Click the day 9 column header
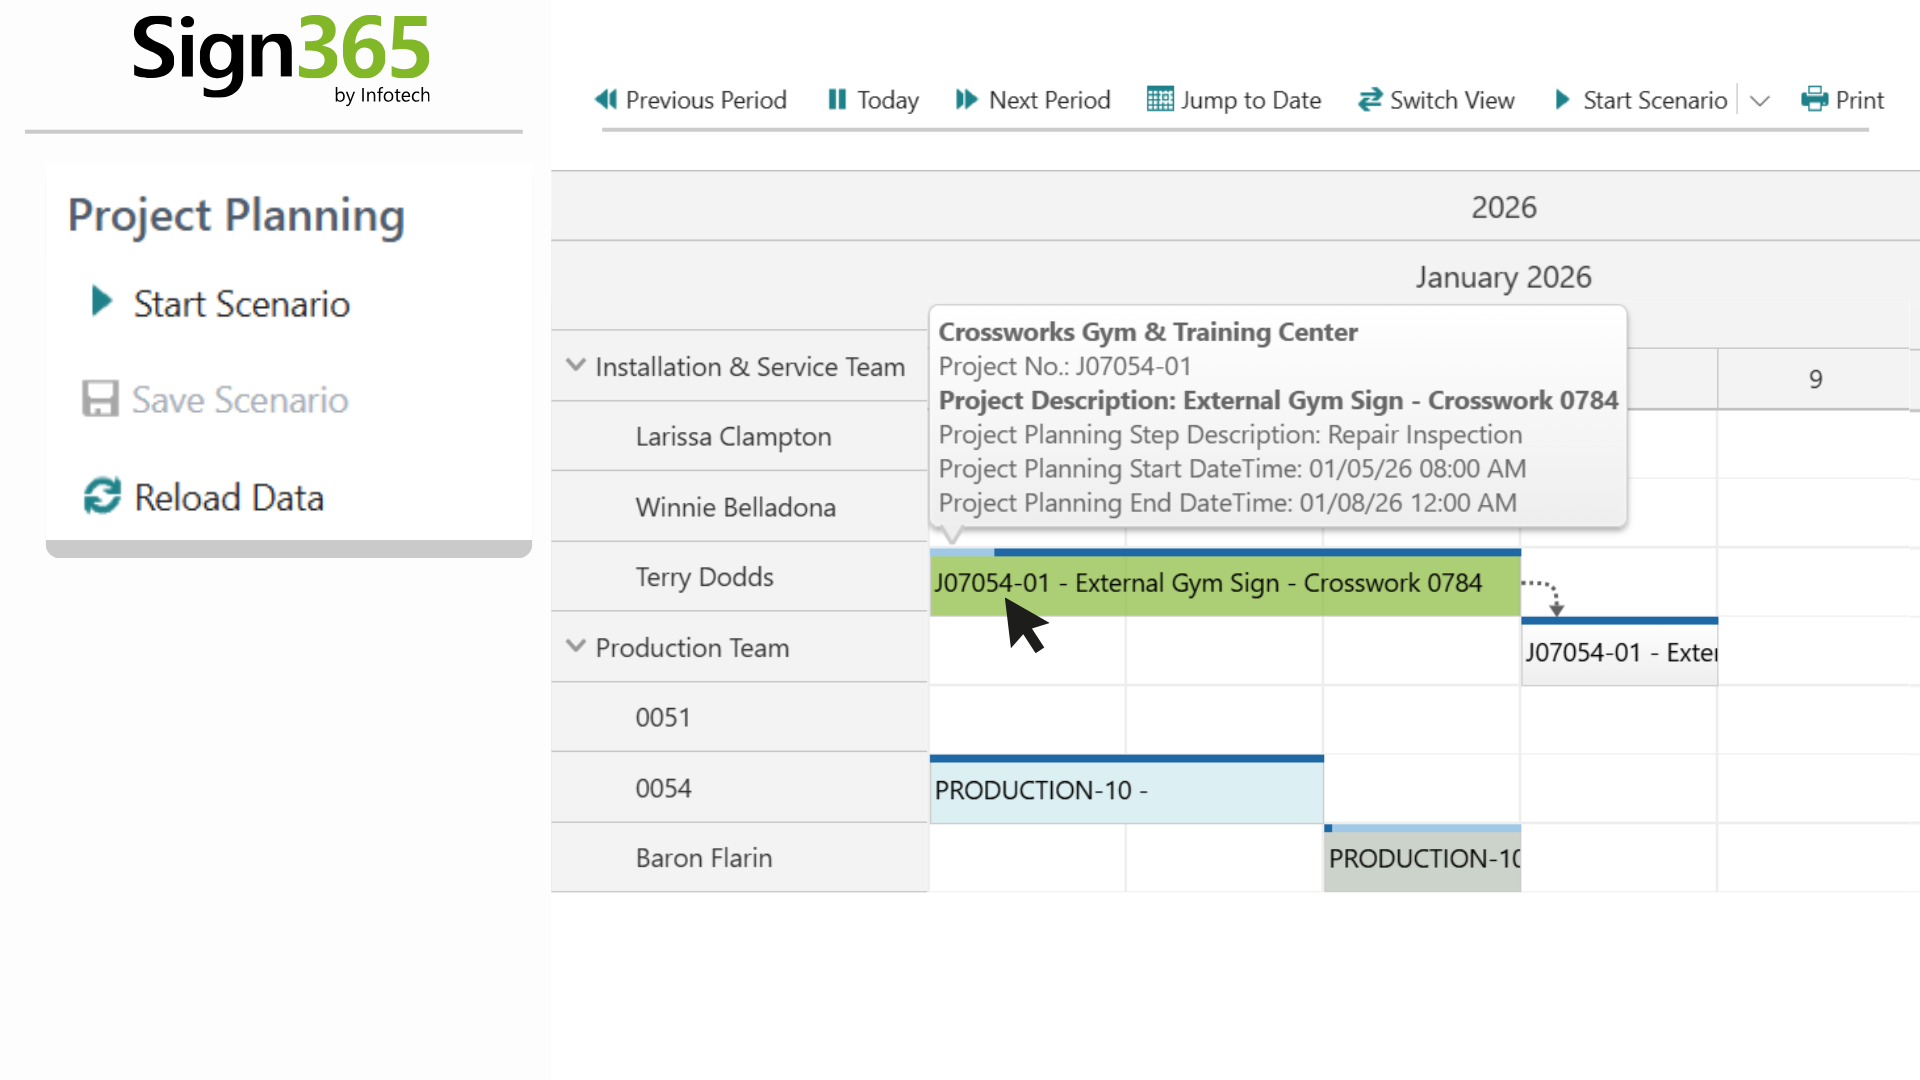The height and width of the screenshot is (1080, 1920). 1815,379
